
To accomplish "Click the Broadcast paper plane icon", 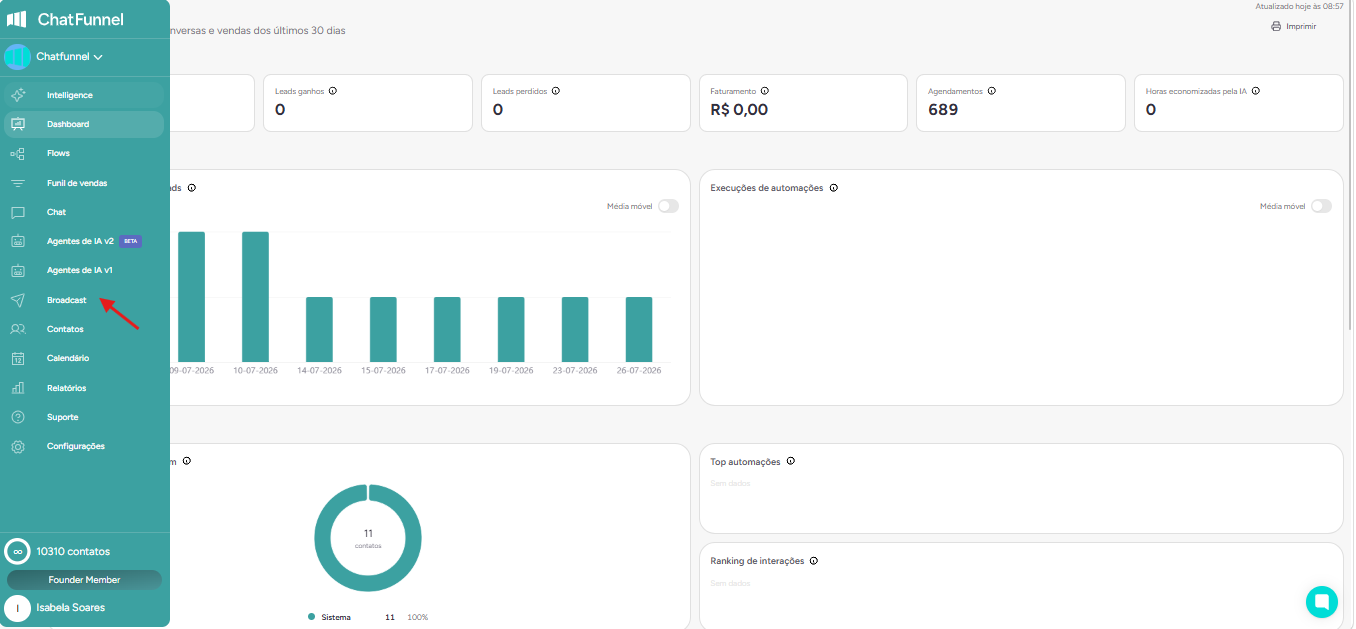I will point(18,300).
